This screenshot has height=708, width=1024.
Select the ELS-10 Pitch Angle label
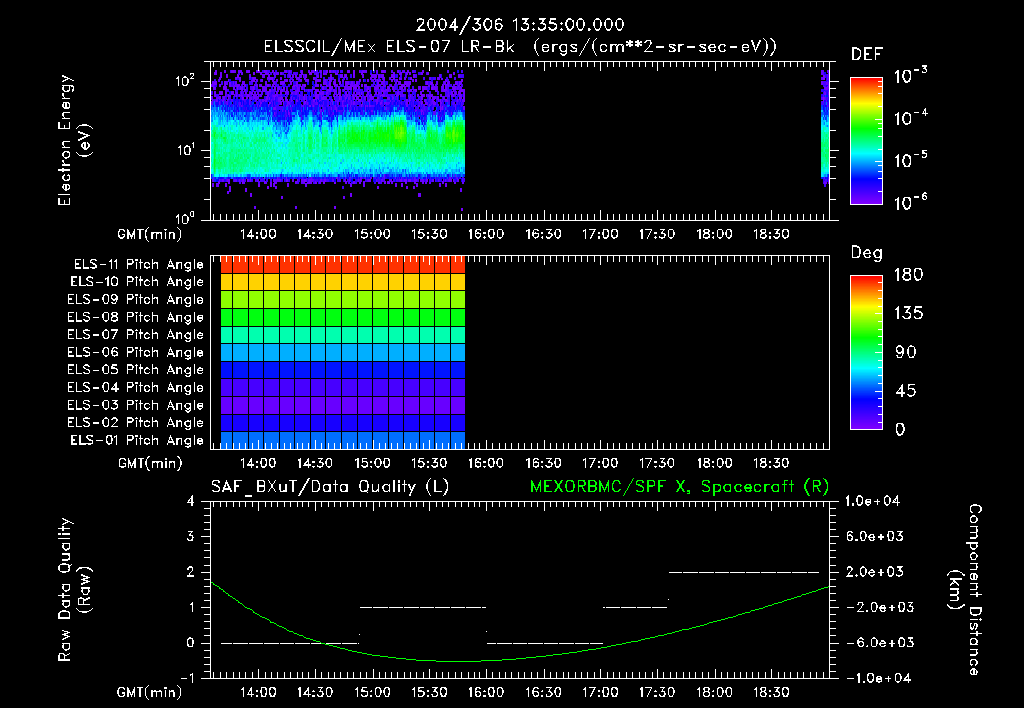coord(137,282)
